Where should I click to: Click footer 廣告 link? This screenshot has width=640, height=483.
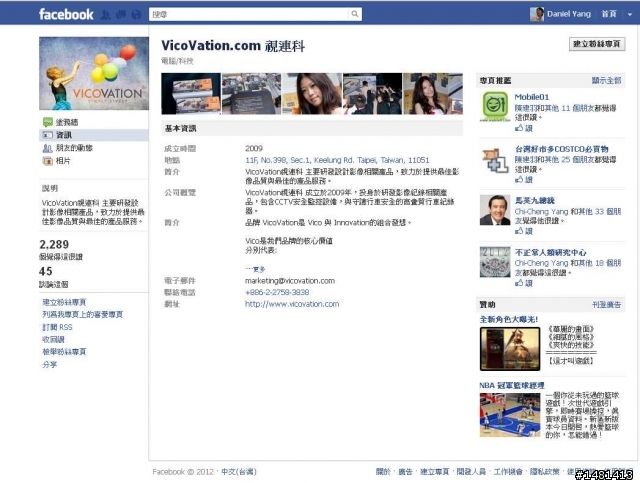[405, 472]
